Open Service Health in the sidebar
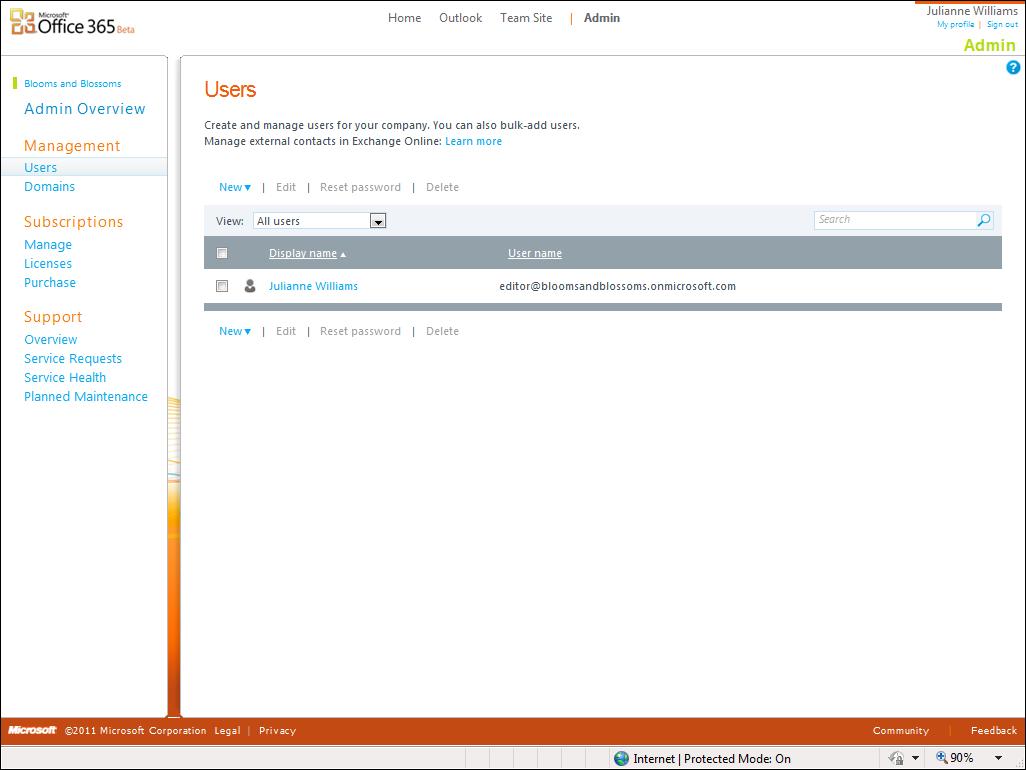 [x=65, y=377]
